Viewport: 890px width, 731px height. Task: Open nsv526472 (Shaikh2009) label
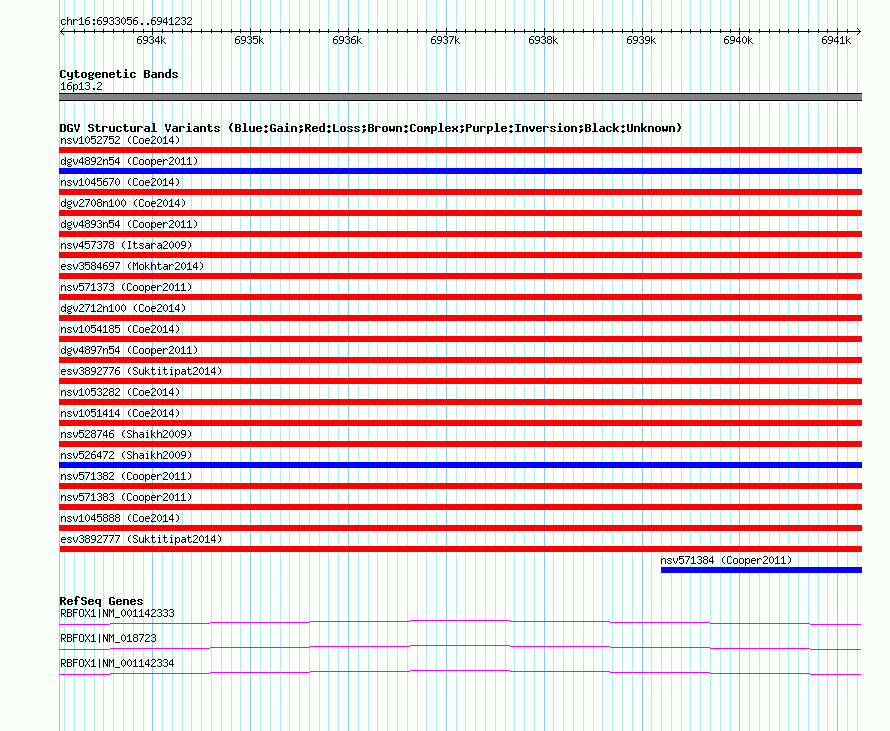126,455
